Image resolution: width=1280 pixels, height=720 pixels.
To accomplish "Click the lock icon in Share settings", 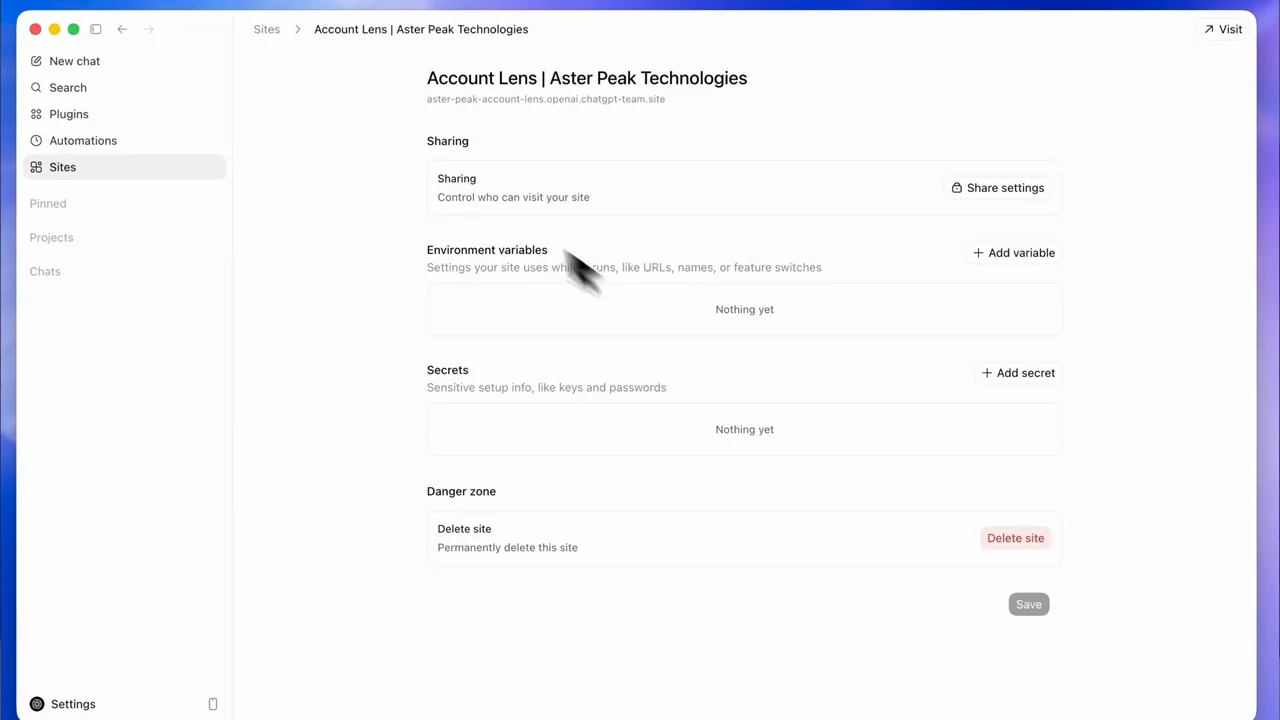I will coord(957,188).
